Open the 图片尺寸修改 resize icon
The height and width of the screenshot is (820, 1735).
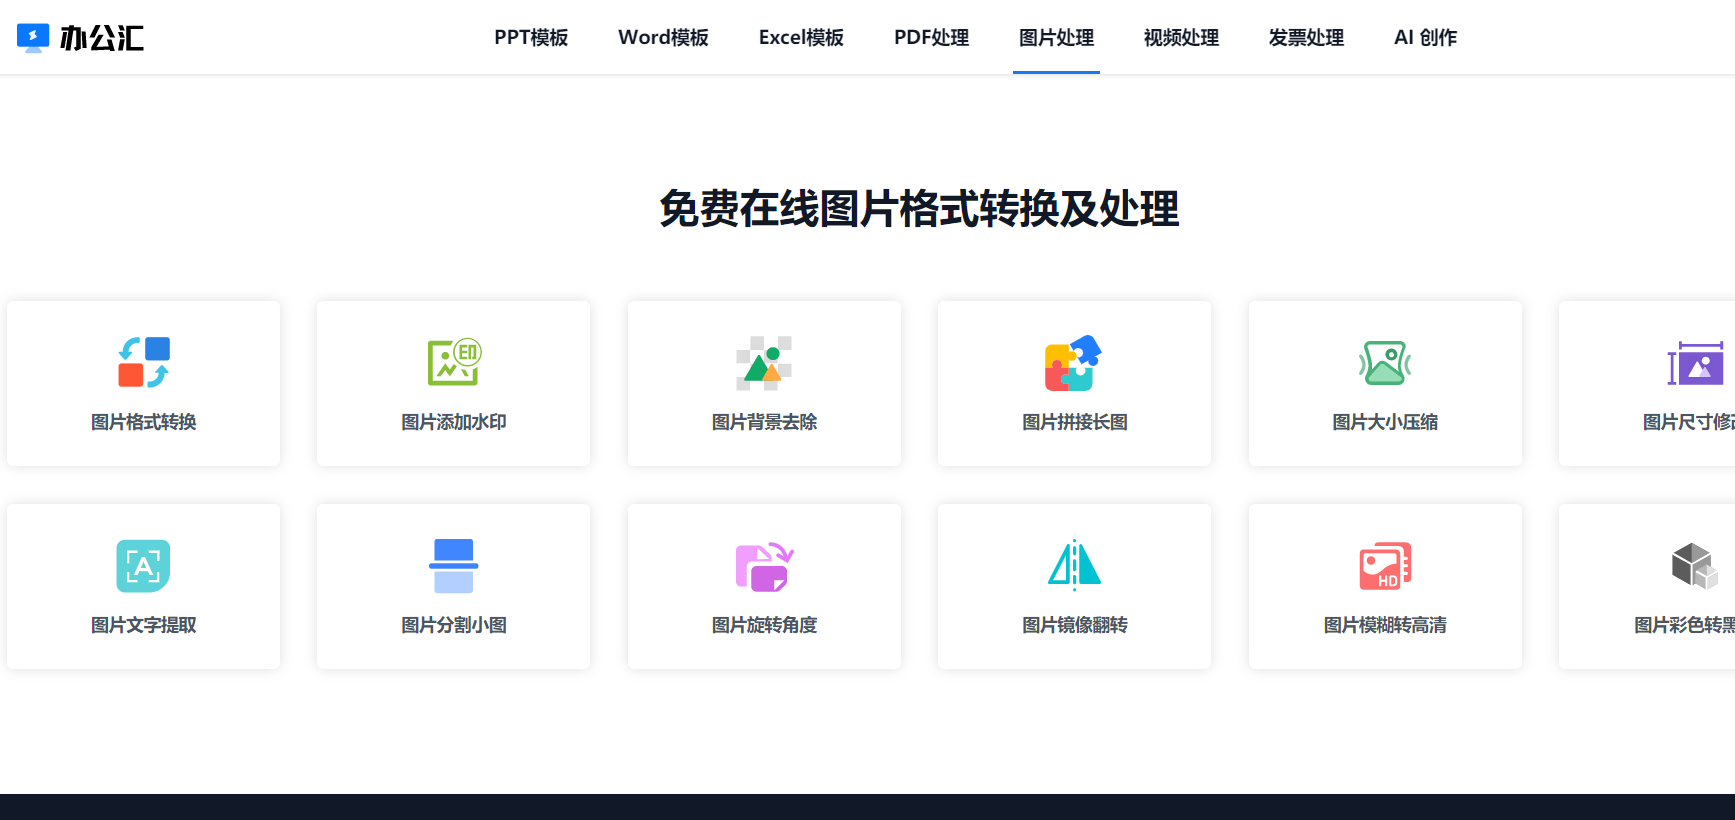pyautogui.click(x=1695, y=362)
